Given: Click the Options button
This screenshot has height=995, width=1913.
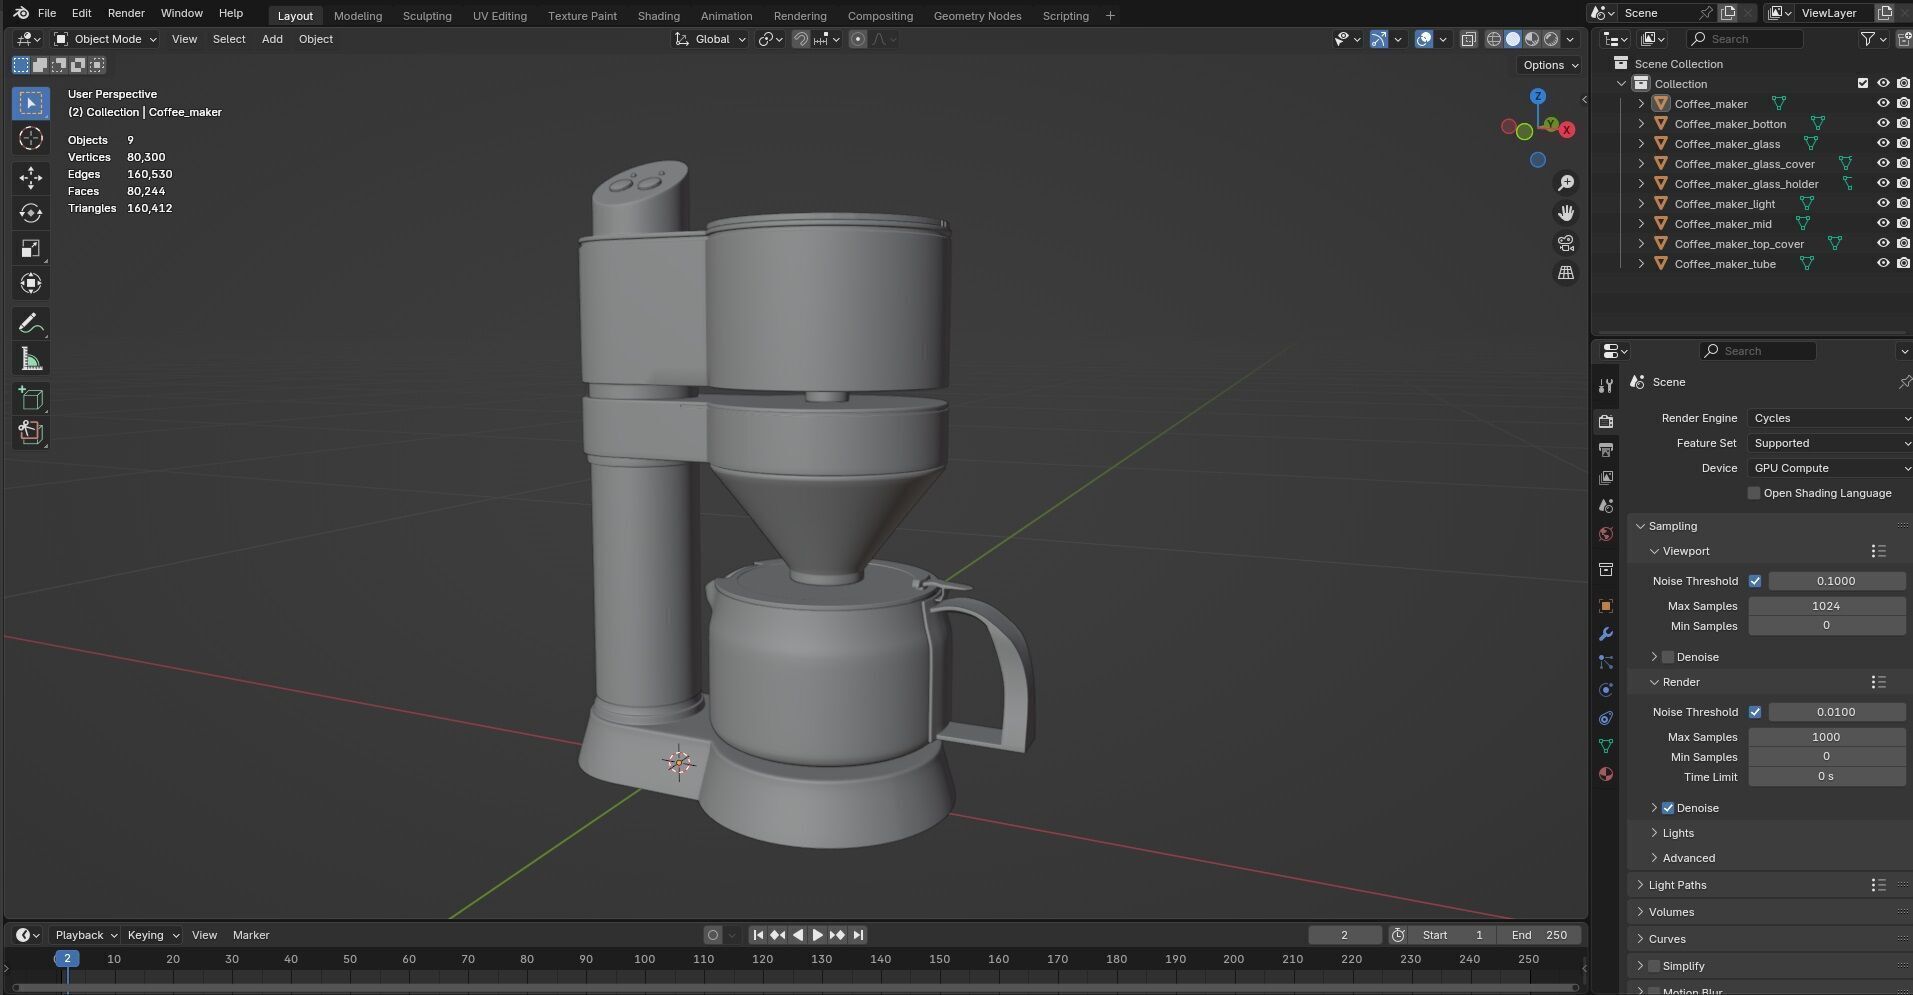Looking at the screenshot, I should pyautogui.click(x=1551, y=65).
